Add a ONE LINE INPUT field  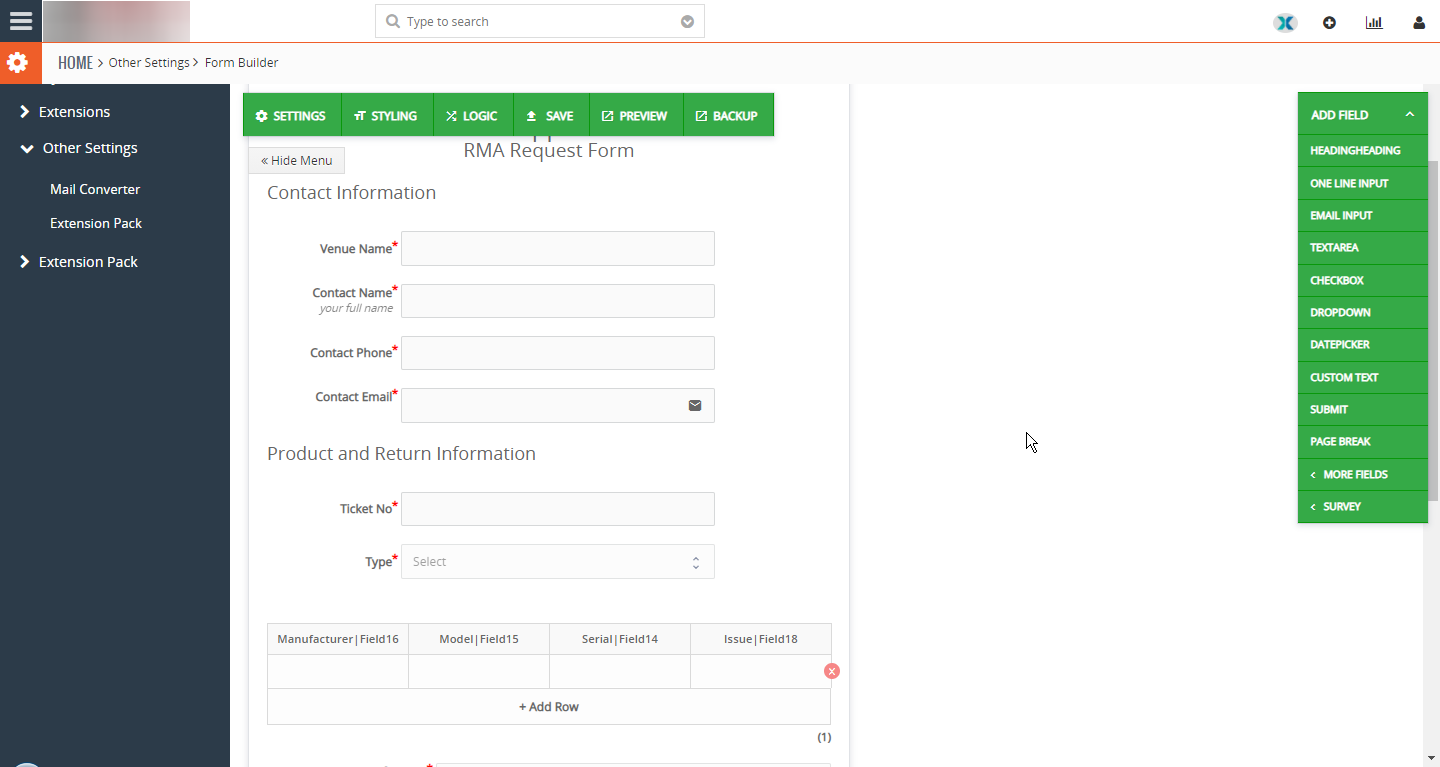tap(1363, 183)
